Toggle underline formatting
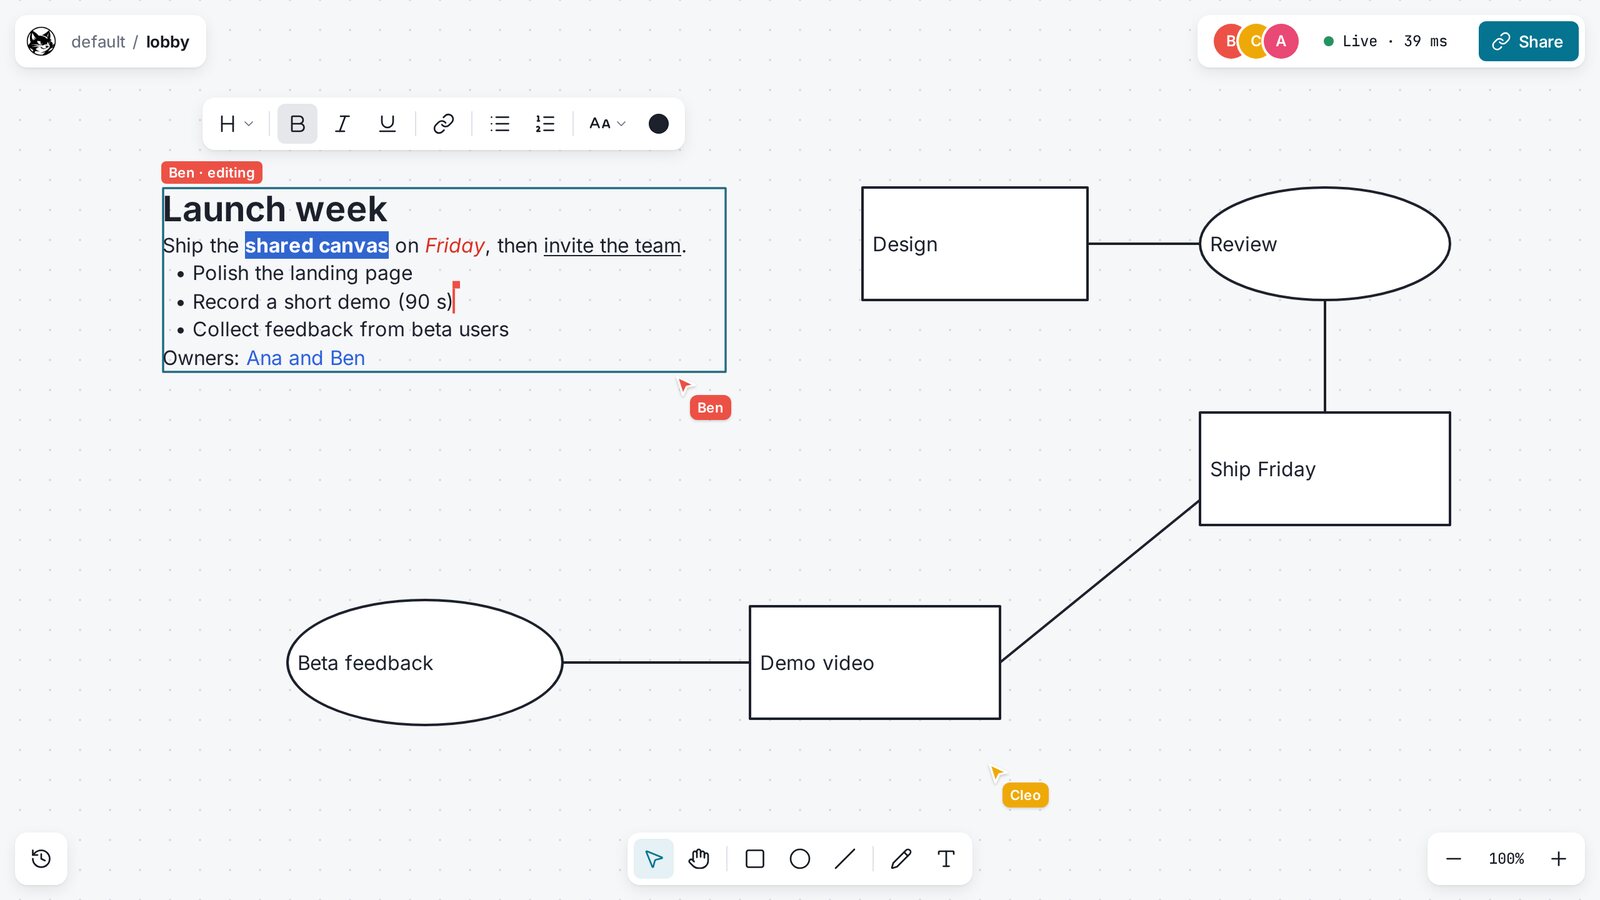Viewport: 1600px width, 900px height. [x=387, y=124]
